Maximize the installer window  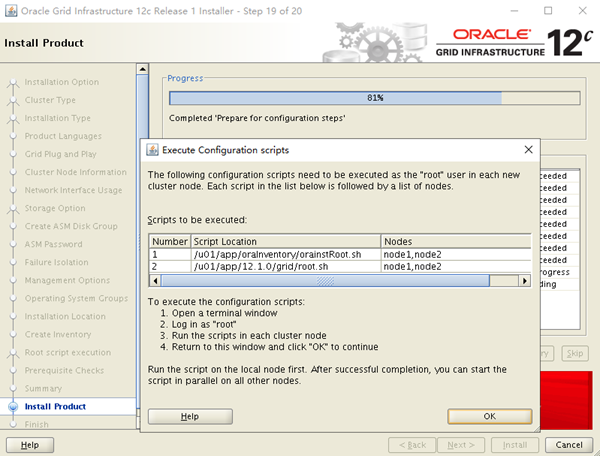(548, 11)
